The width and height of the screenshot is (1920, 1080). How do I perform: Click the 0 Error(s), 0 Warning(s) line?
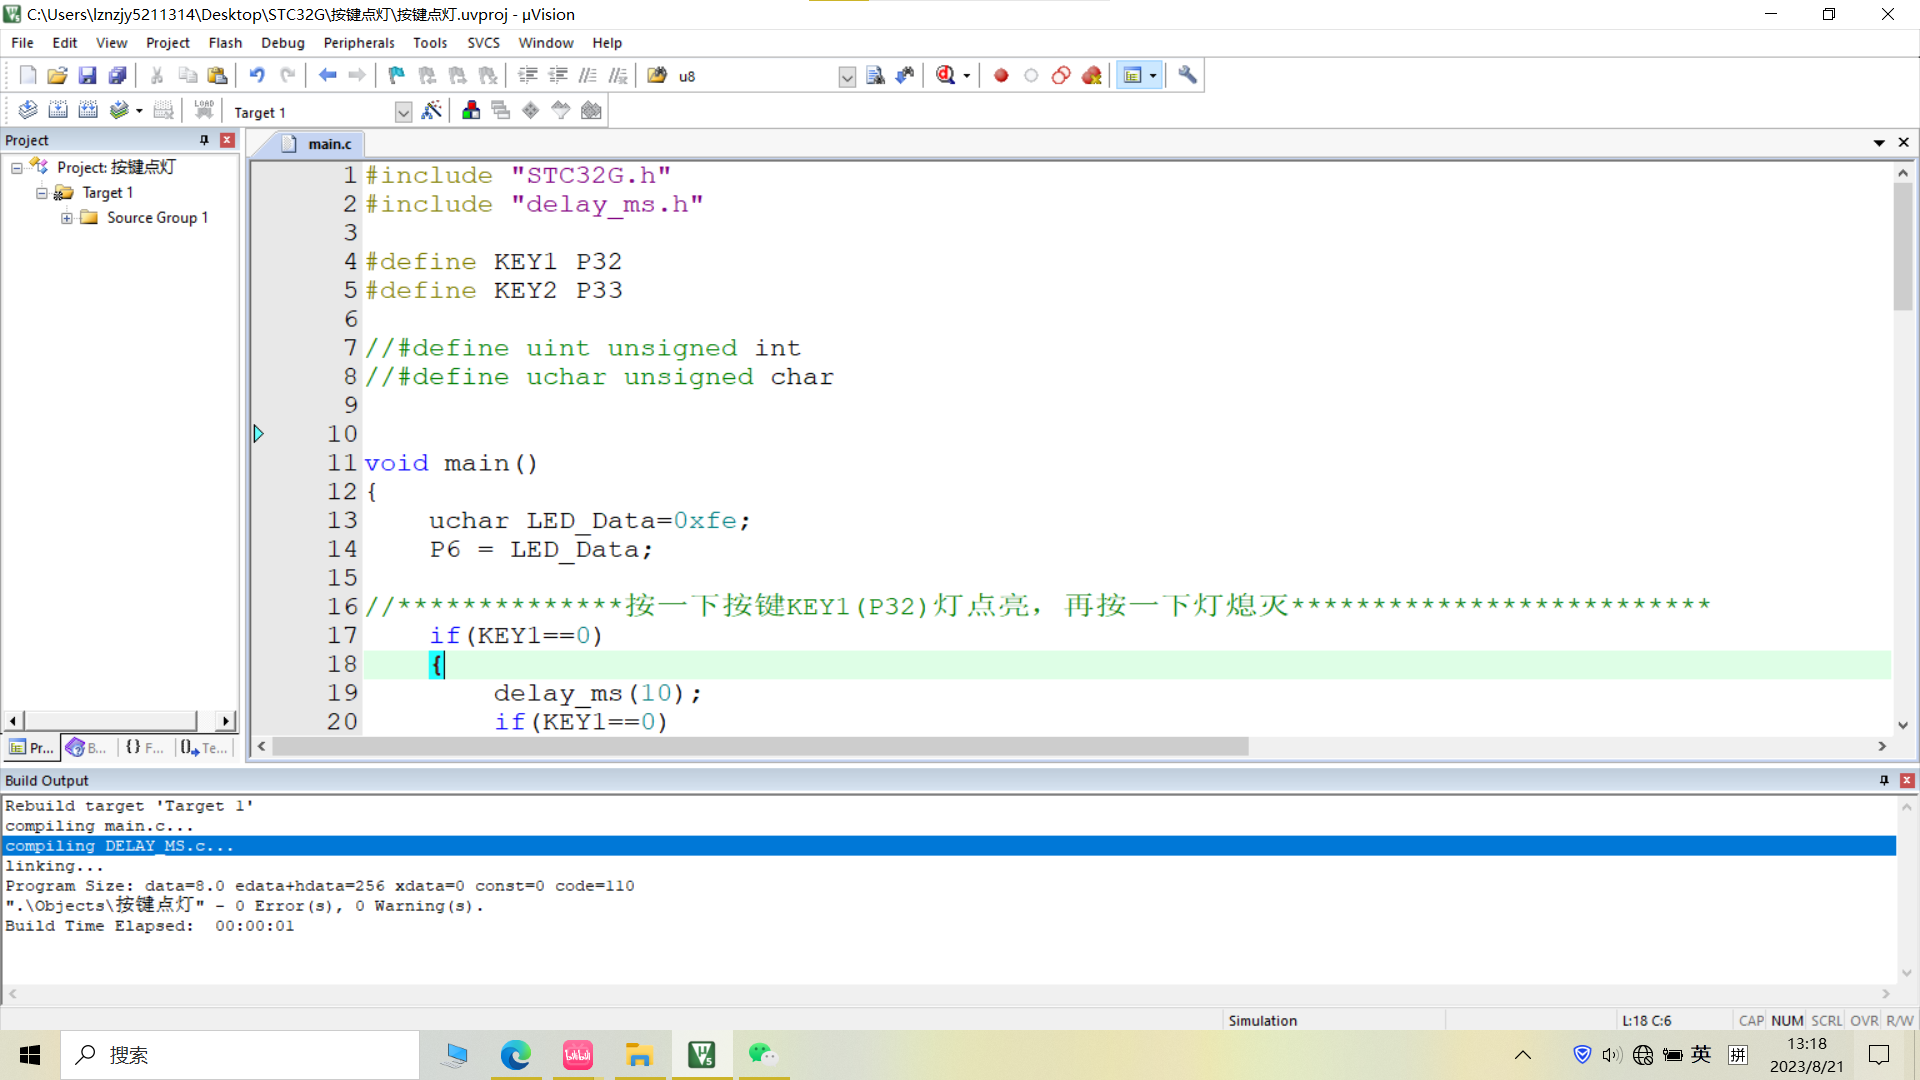pyautogui.click(x=245, y=906)
